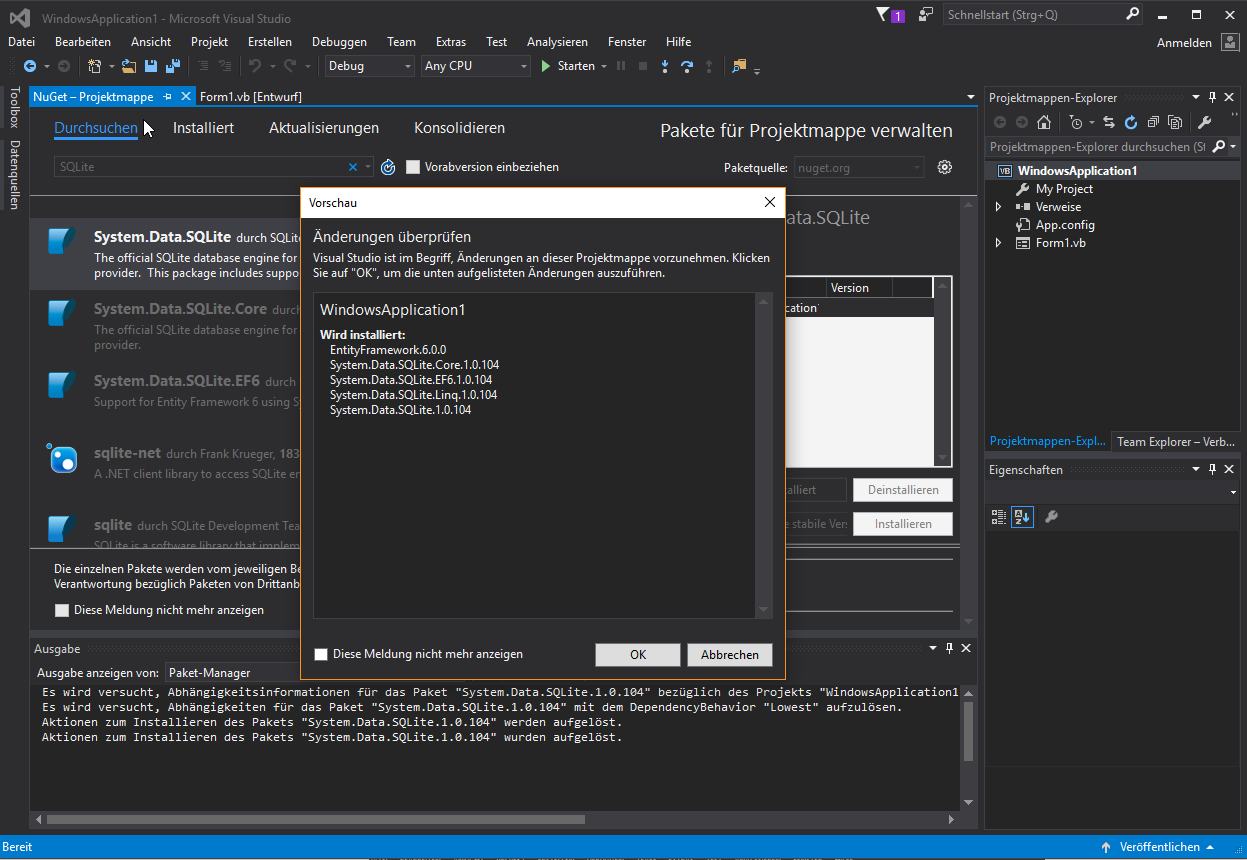Screen dimensions: 1247x860
Task: Click the new project icon in toolbar
Action: (94, 66)
